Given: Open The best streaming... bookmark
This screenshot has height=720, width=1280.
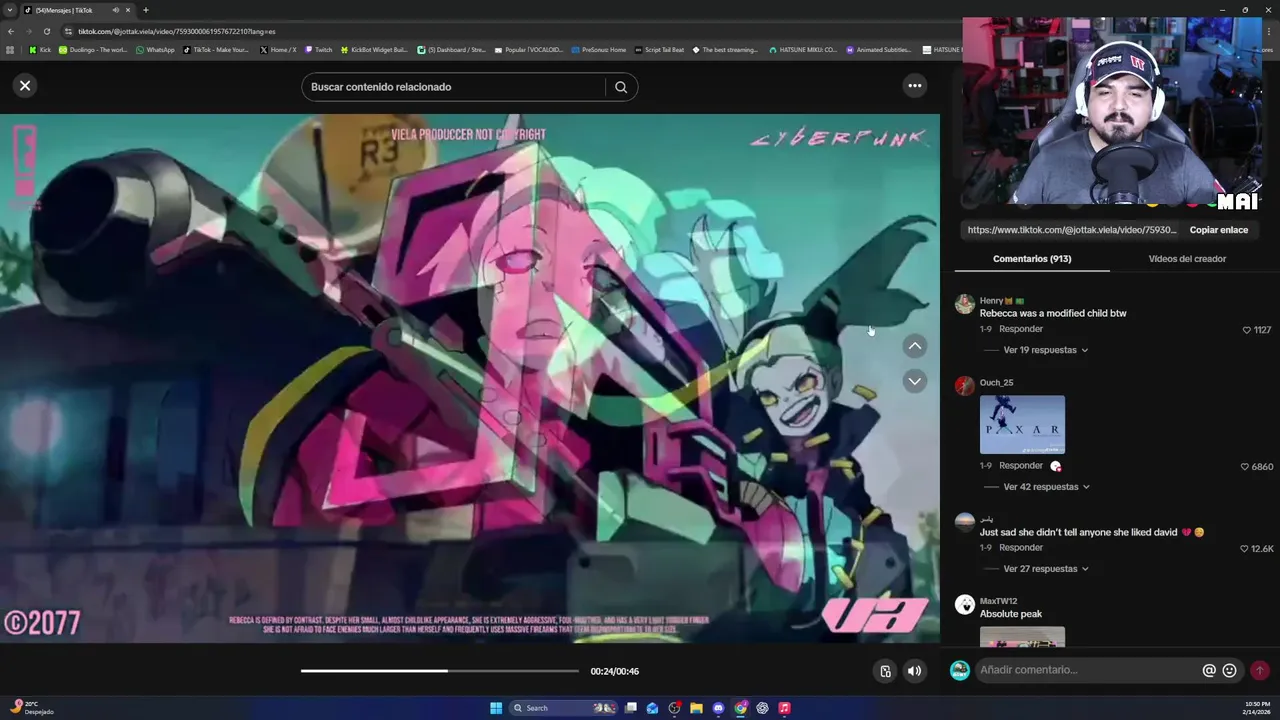Looking at the screenshot, I should coord(725,50).
